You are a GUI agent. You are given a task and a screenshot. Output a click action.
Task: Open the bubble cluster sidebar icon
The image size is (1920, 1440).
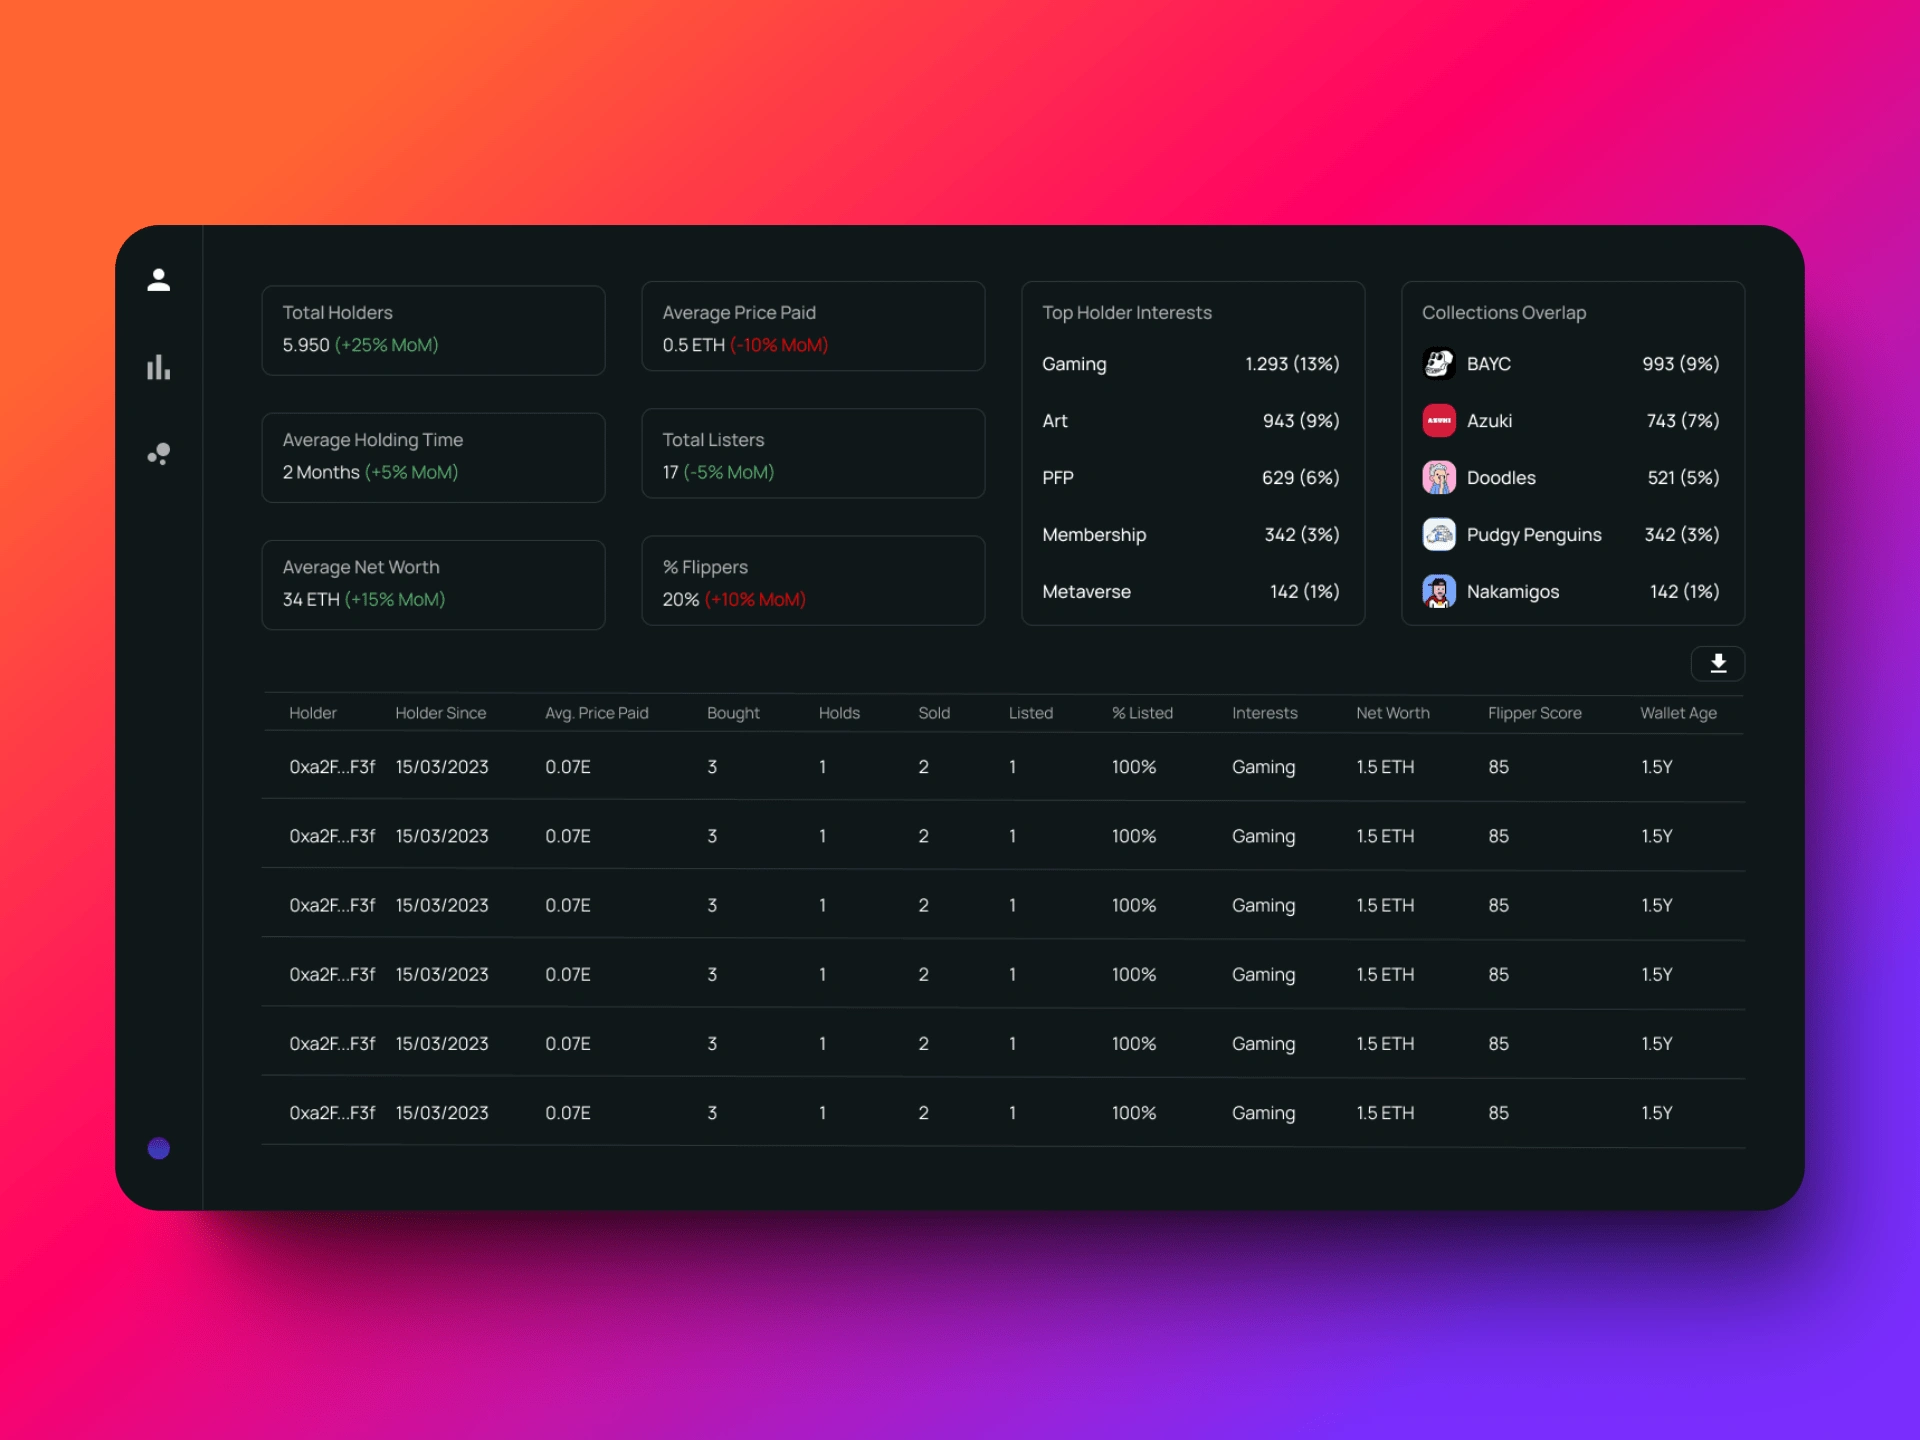[158, 454]
